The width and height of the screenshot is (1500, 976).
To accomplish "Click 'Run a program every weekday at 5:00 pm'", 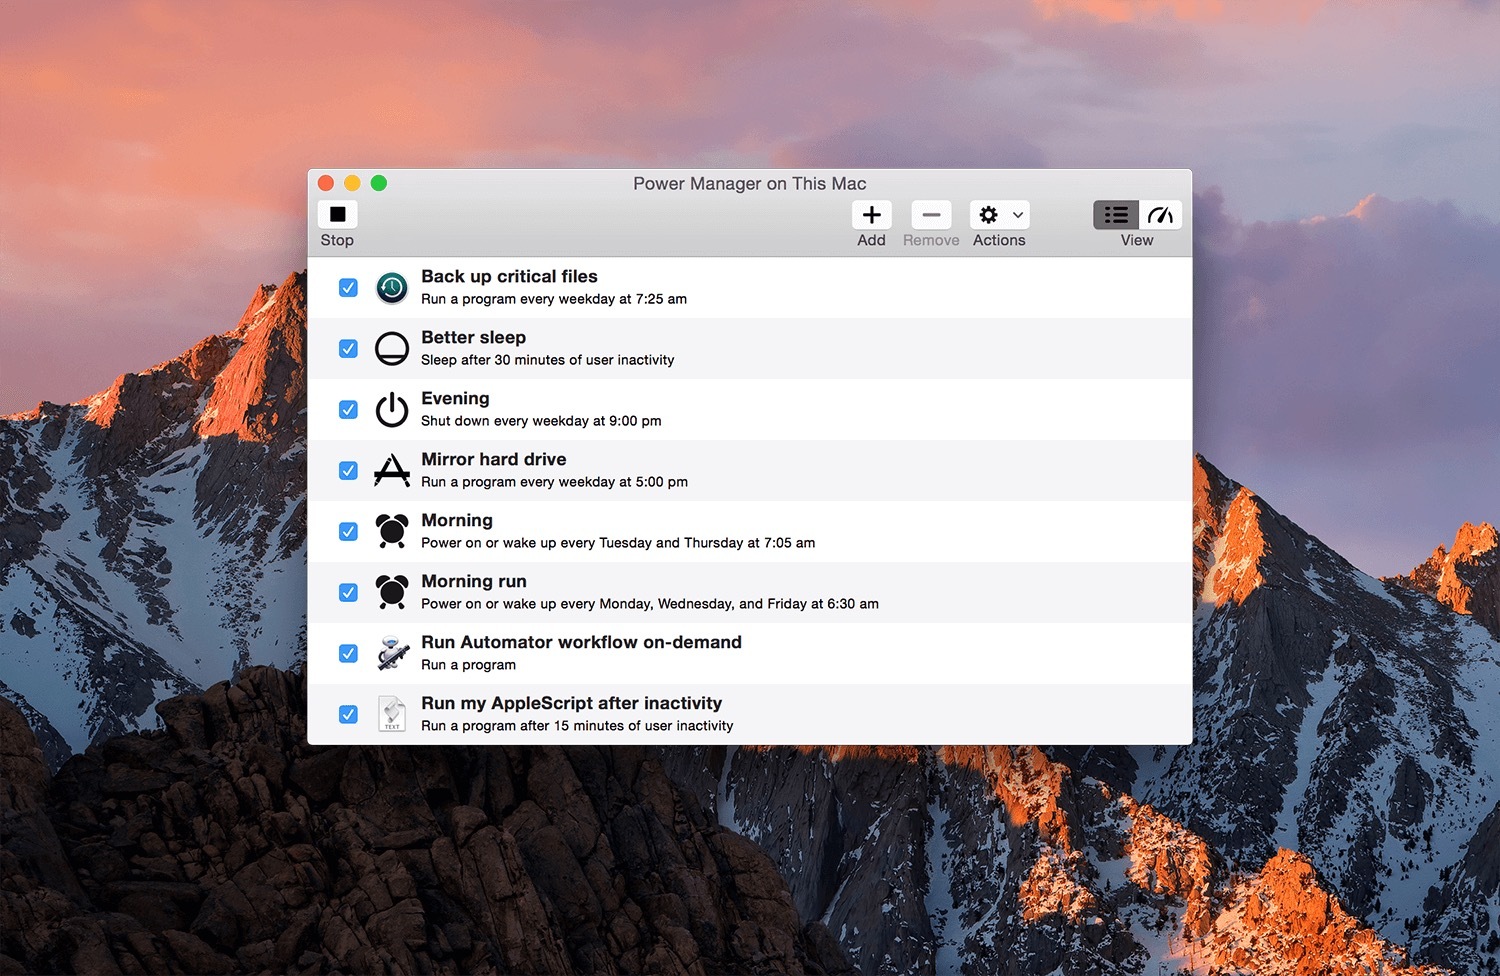I will [x=554, y=482].
